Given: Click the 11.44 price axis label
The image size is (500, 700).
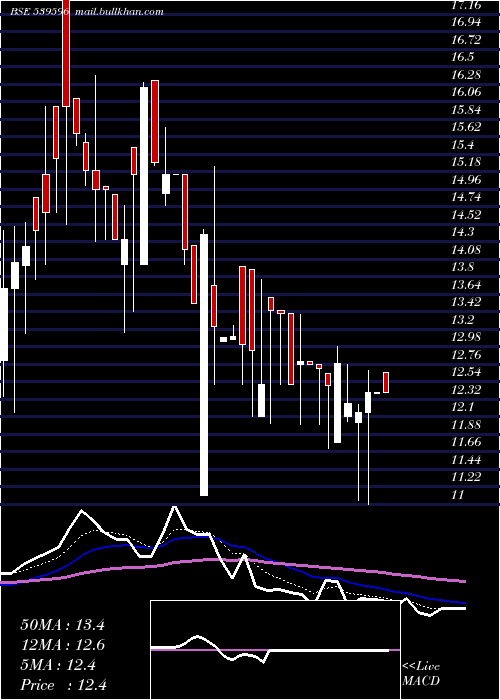Looking at the screenshot, I should (x=466, y=460).
